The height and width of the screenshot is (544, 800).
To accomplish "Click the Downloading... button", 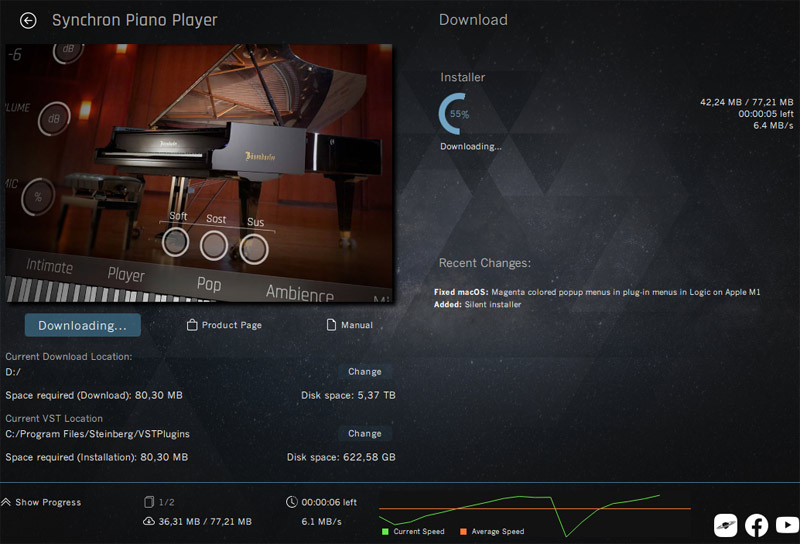I will [83, 326].
